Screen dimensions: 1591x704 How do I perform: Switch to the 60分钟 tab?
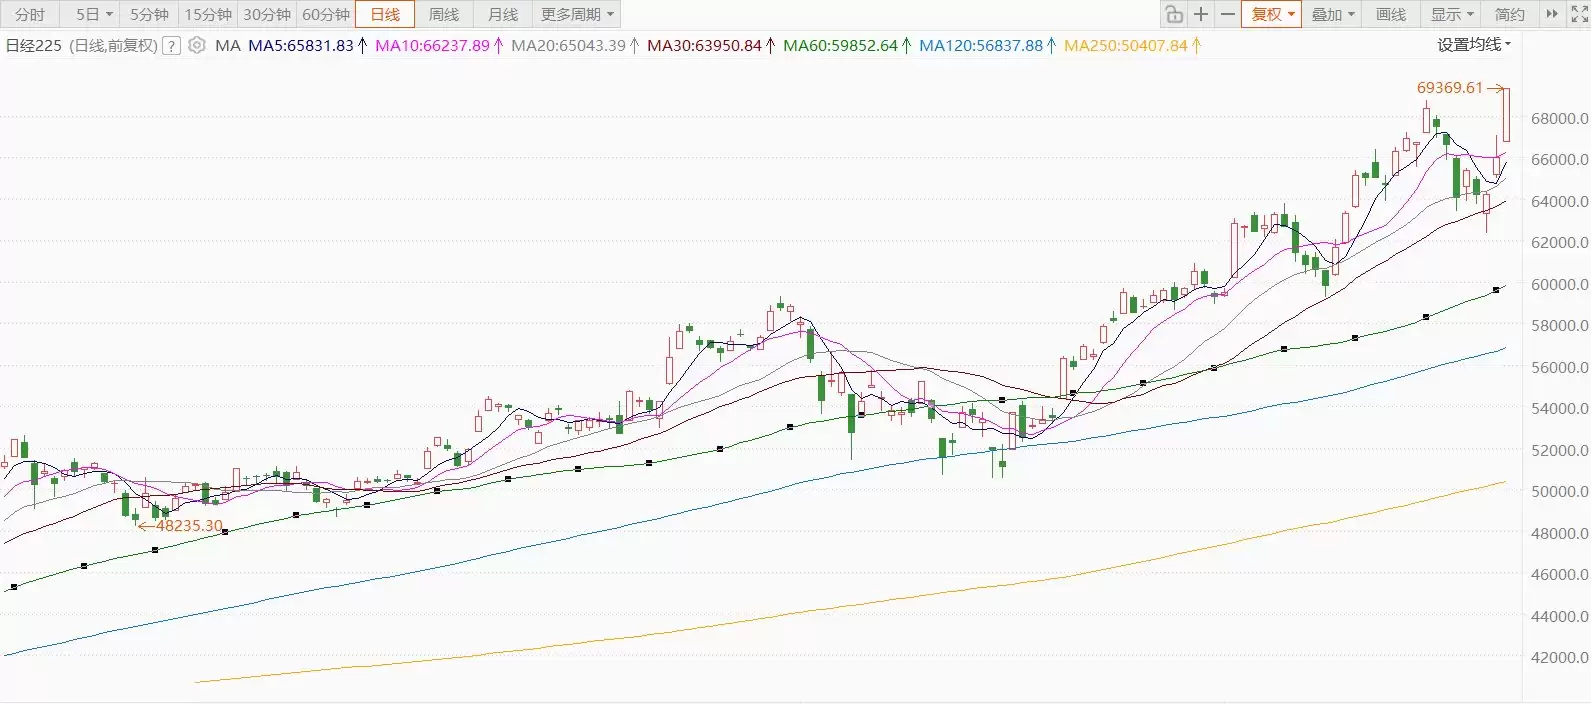pyautogui.click(x=326, y=14)
